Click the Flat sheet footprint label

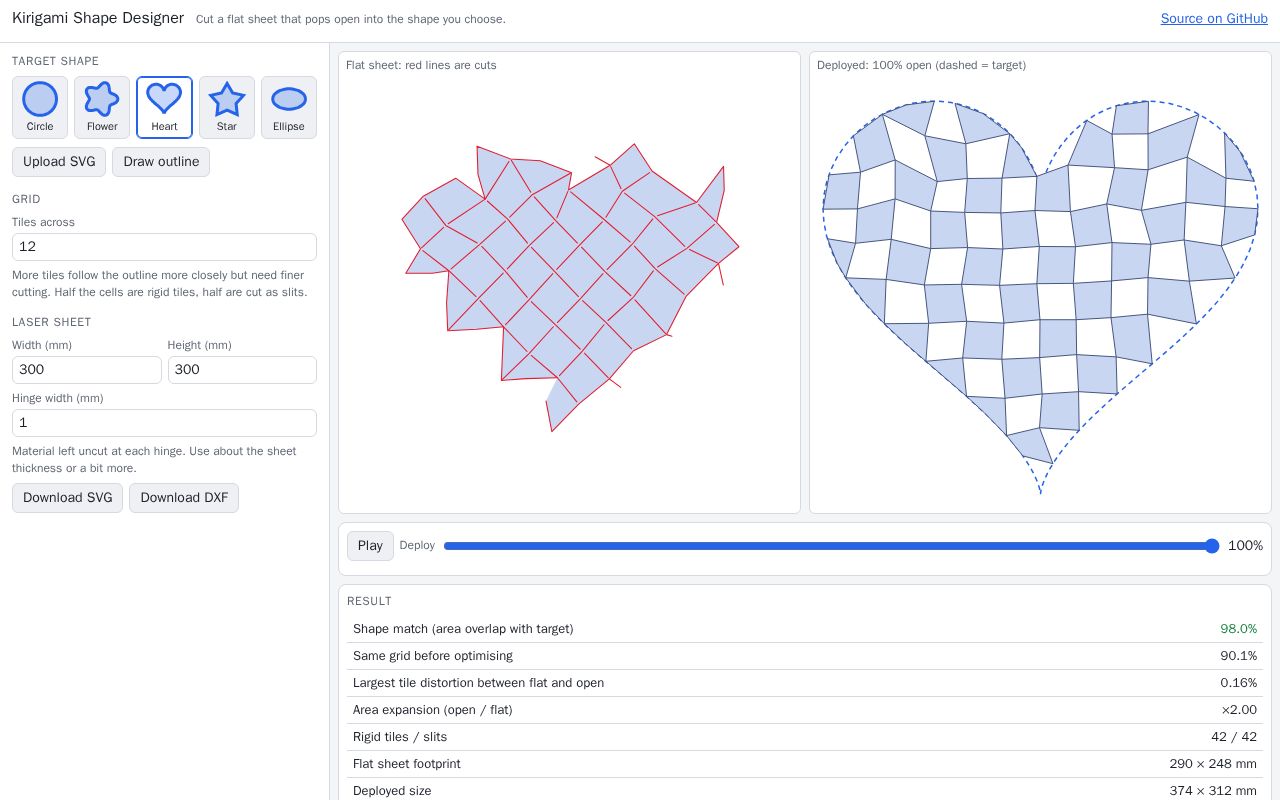tap(407, 764)
